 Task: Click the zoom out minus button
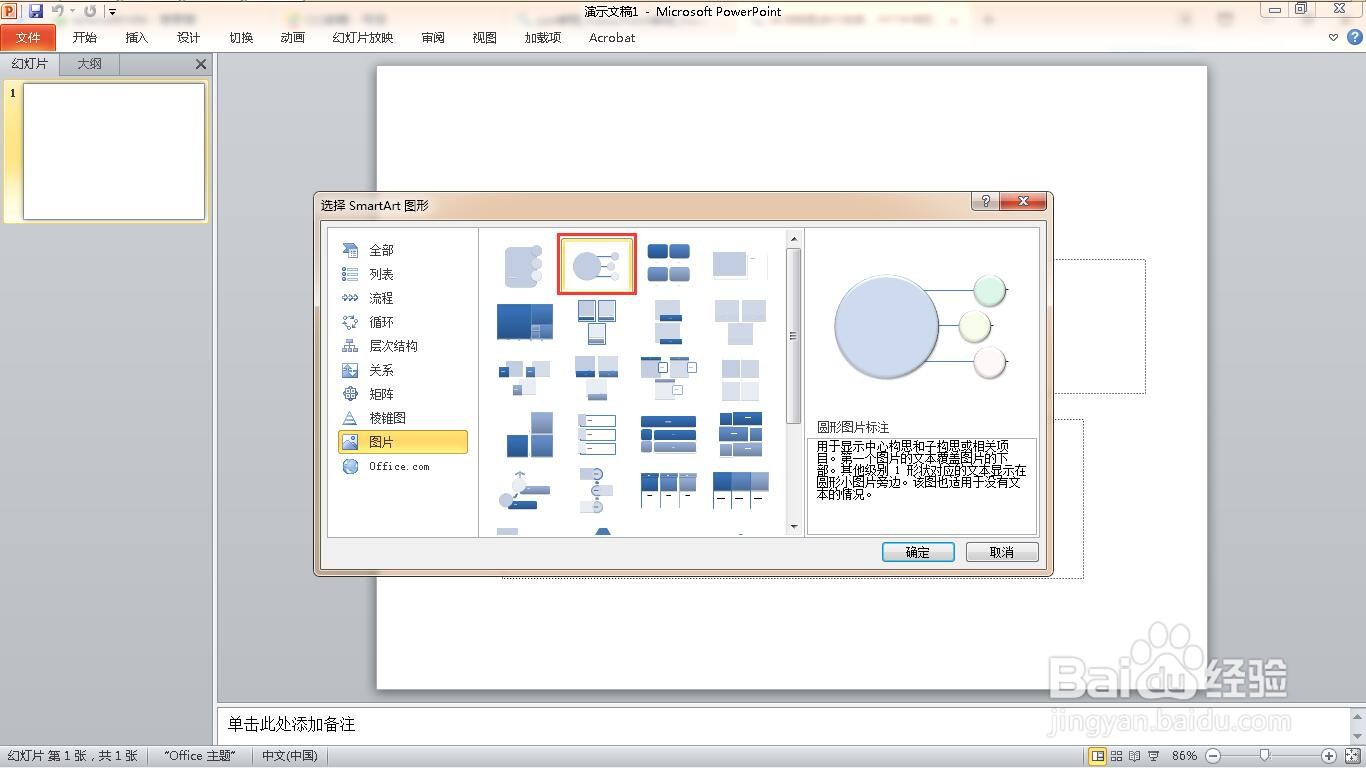[1213, 756]
